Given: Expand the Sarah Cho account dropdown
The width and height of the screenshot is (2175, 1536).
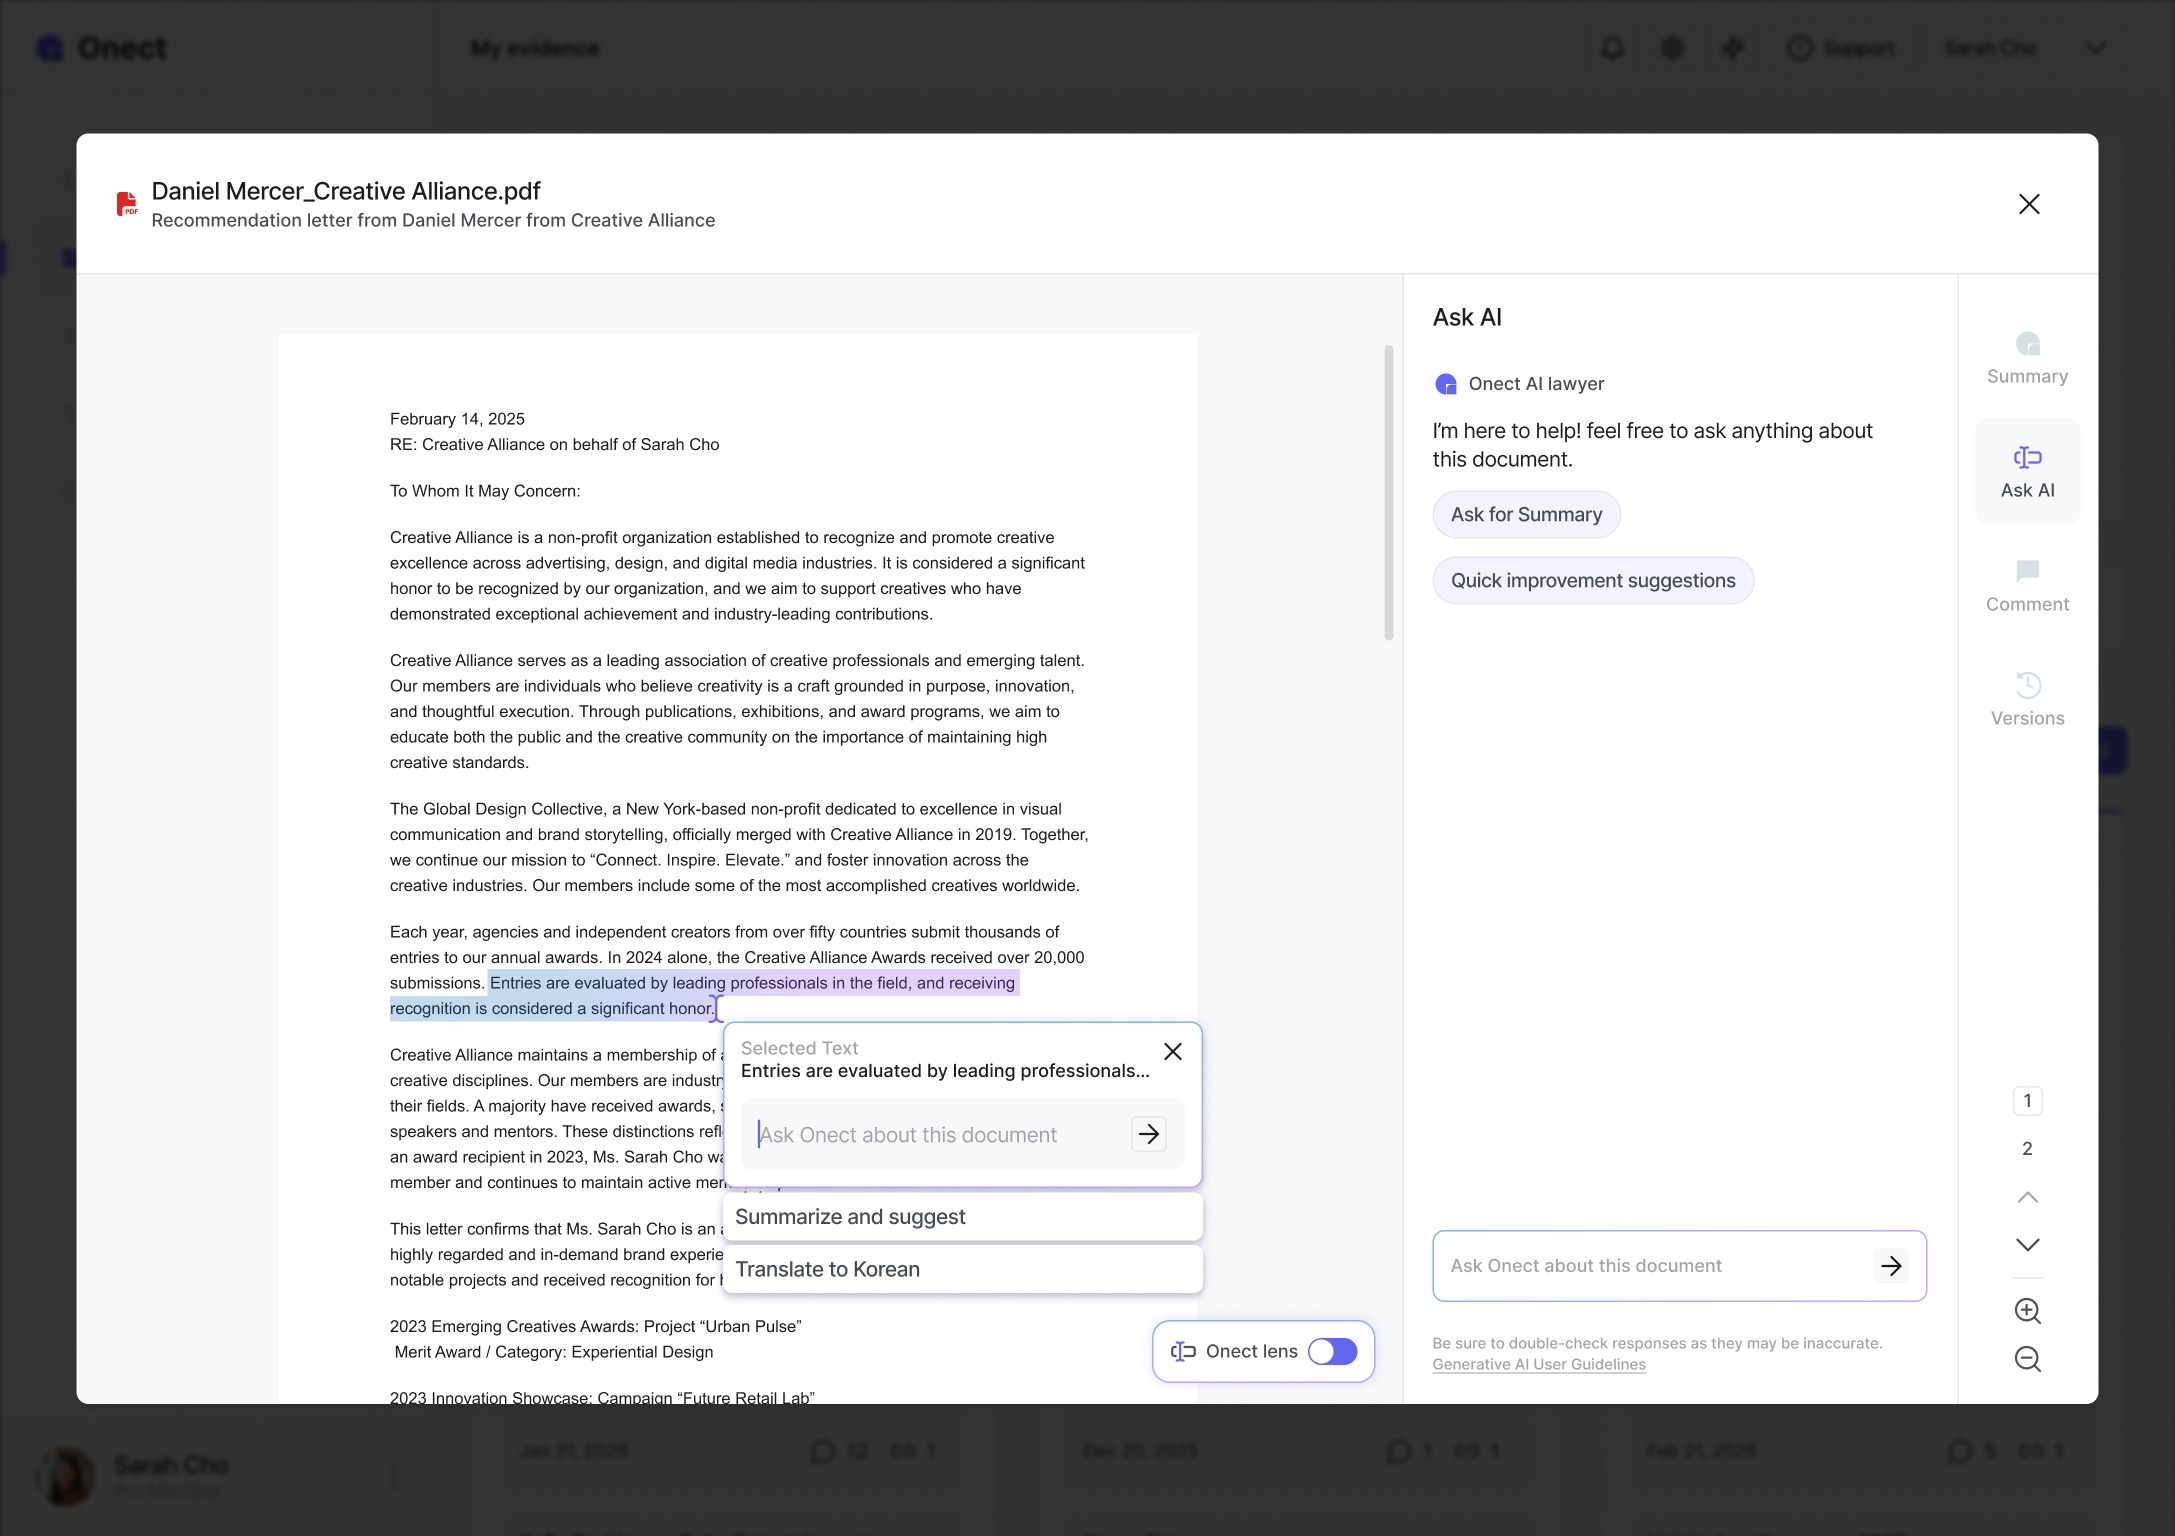Looking at the screenshot, I should pyautogui.click(x=2095, y=48).
